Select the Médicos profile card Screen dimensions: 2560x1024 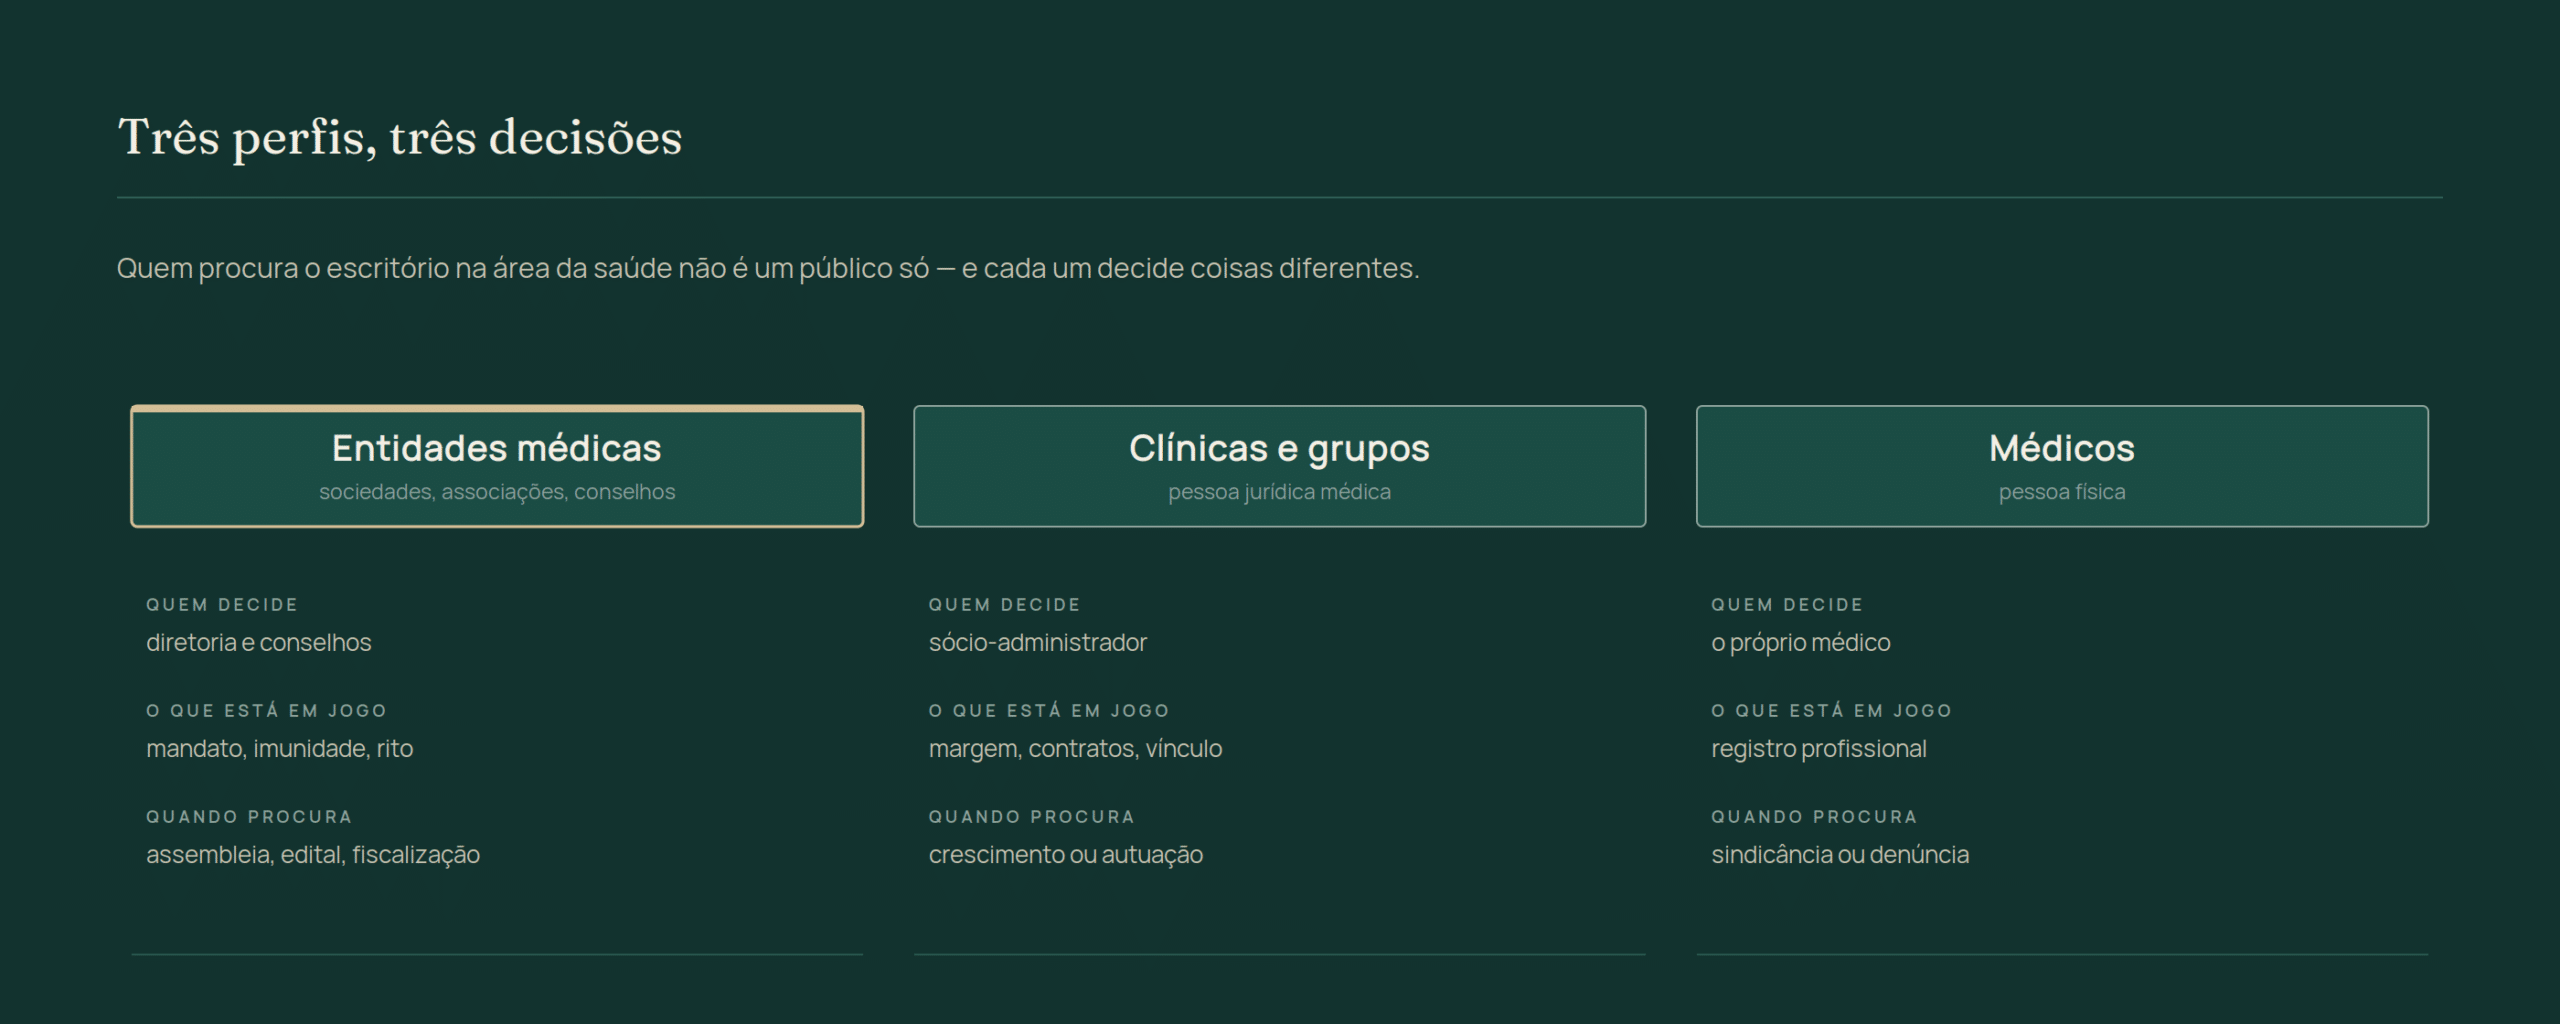click(x=2062, y=466)
